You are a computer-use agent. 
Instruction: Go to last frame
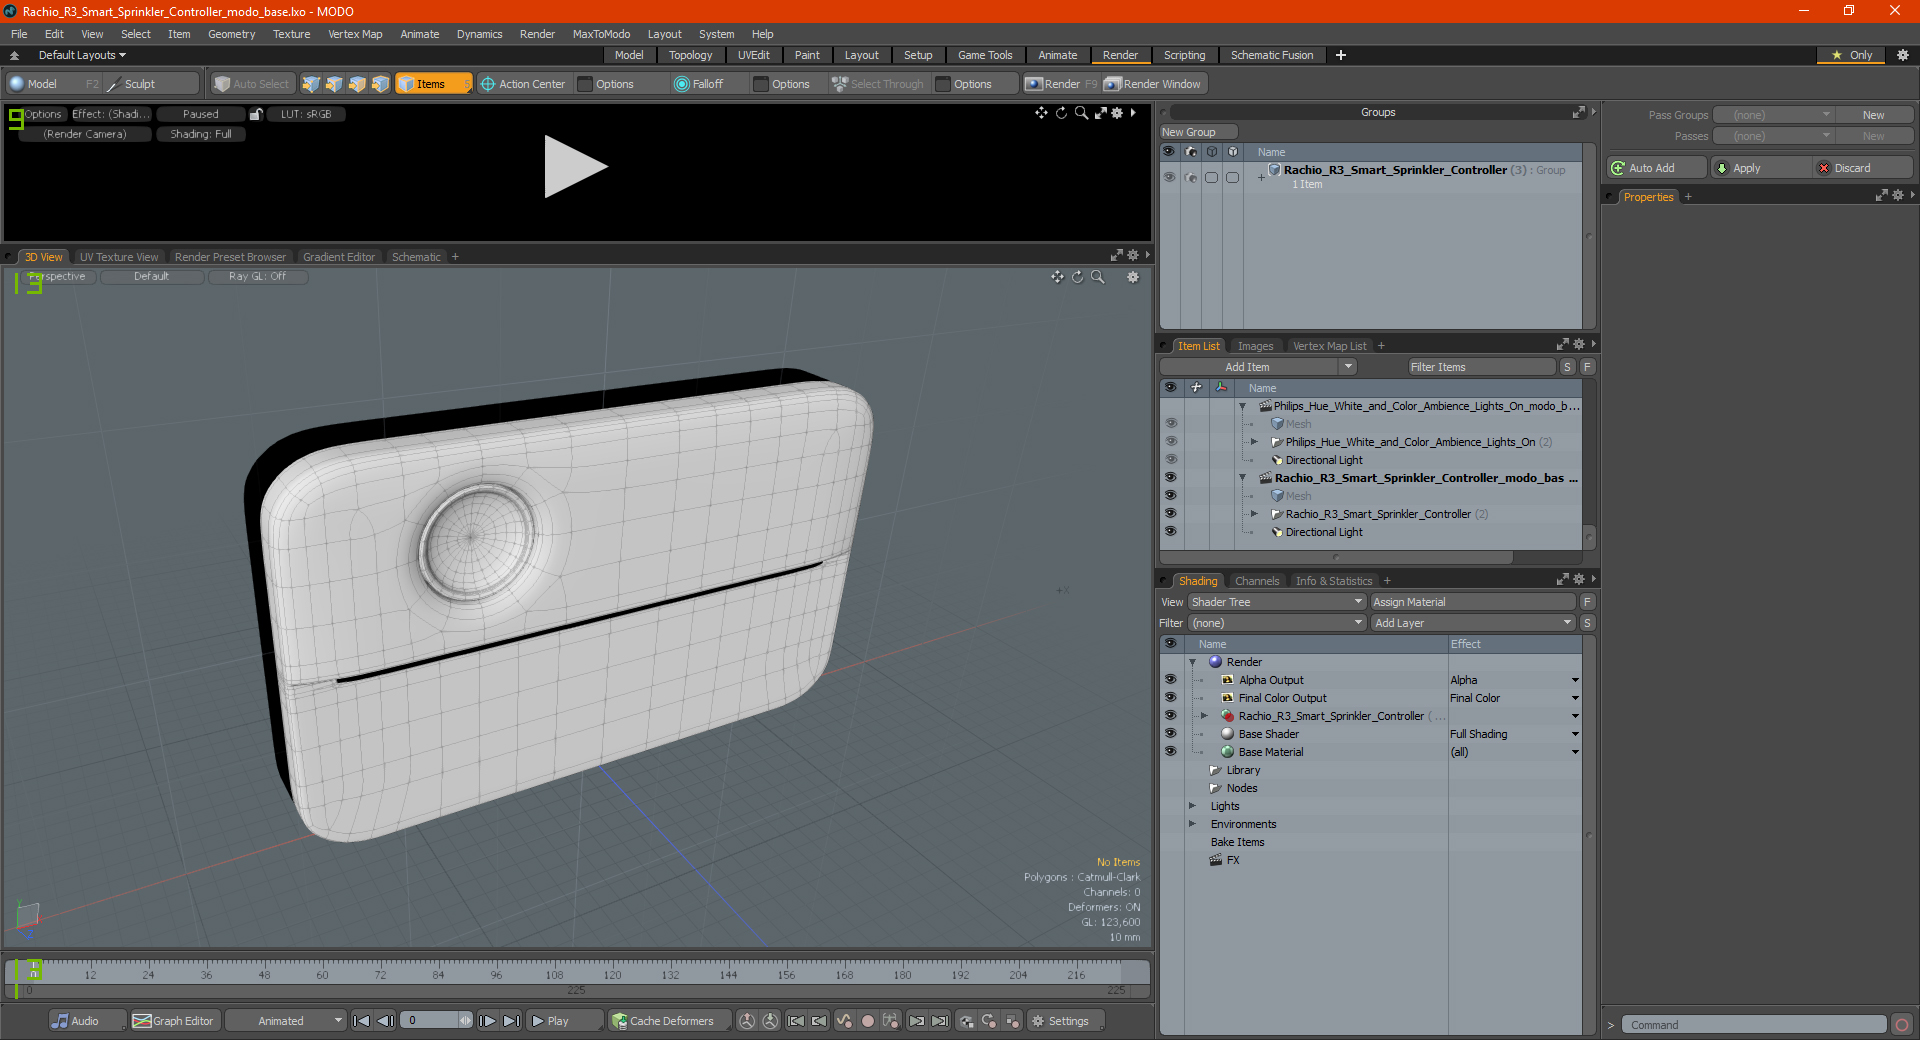coord(511,1021)
